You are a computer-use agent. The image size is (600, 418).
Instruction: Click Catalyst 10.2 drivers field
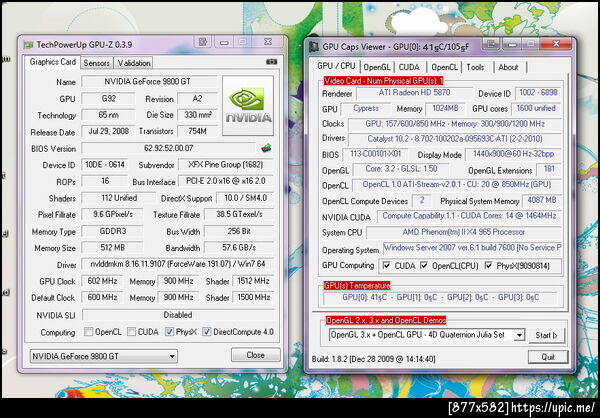coord(455,139)
